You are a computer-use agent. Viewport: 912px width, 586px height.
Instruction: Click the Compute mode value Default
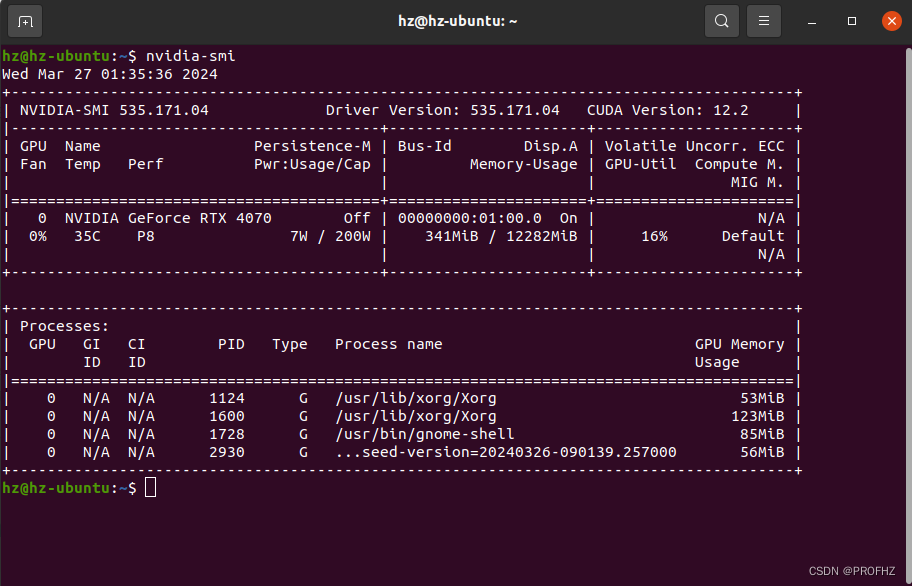[753, 237]
